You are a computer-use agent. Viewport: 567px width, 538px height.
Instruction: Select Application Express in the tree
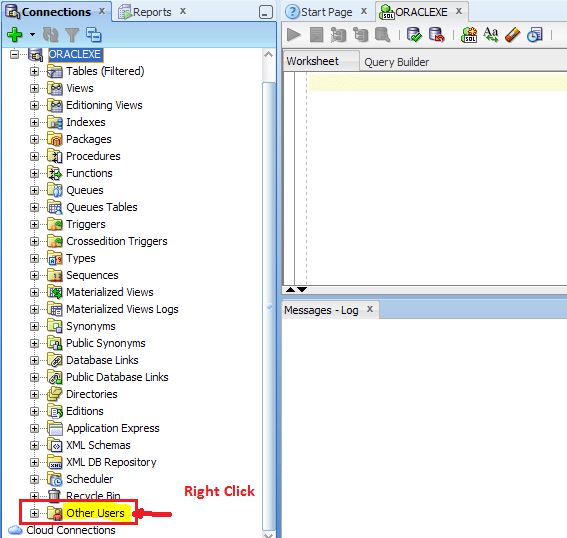113,428
